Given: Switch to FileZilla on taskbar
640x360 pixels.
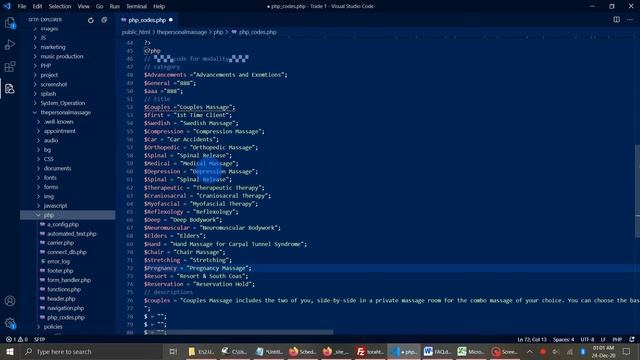Looking at the screenshot, I should pos(370,351).
